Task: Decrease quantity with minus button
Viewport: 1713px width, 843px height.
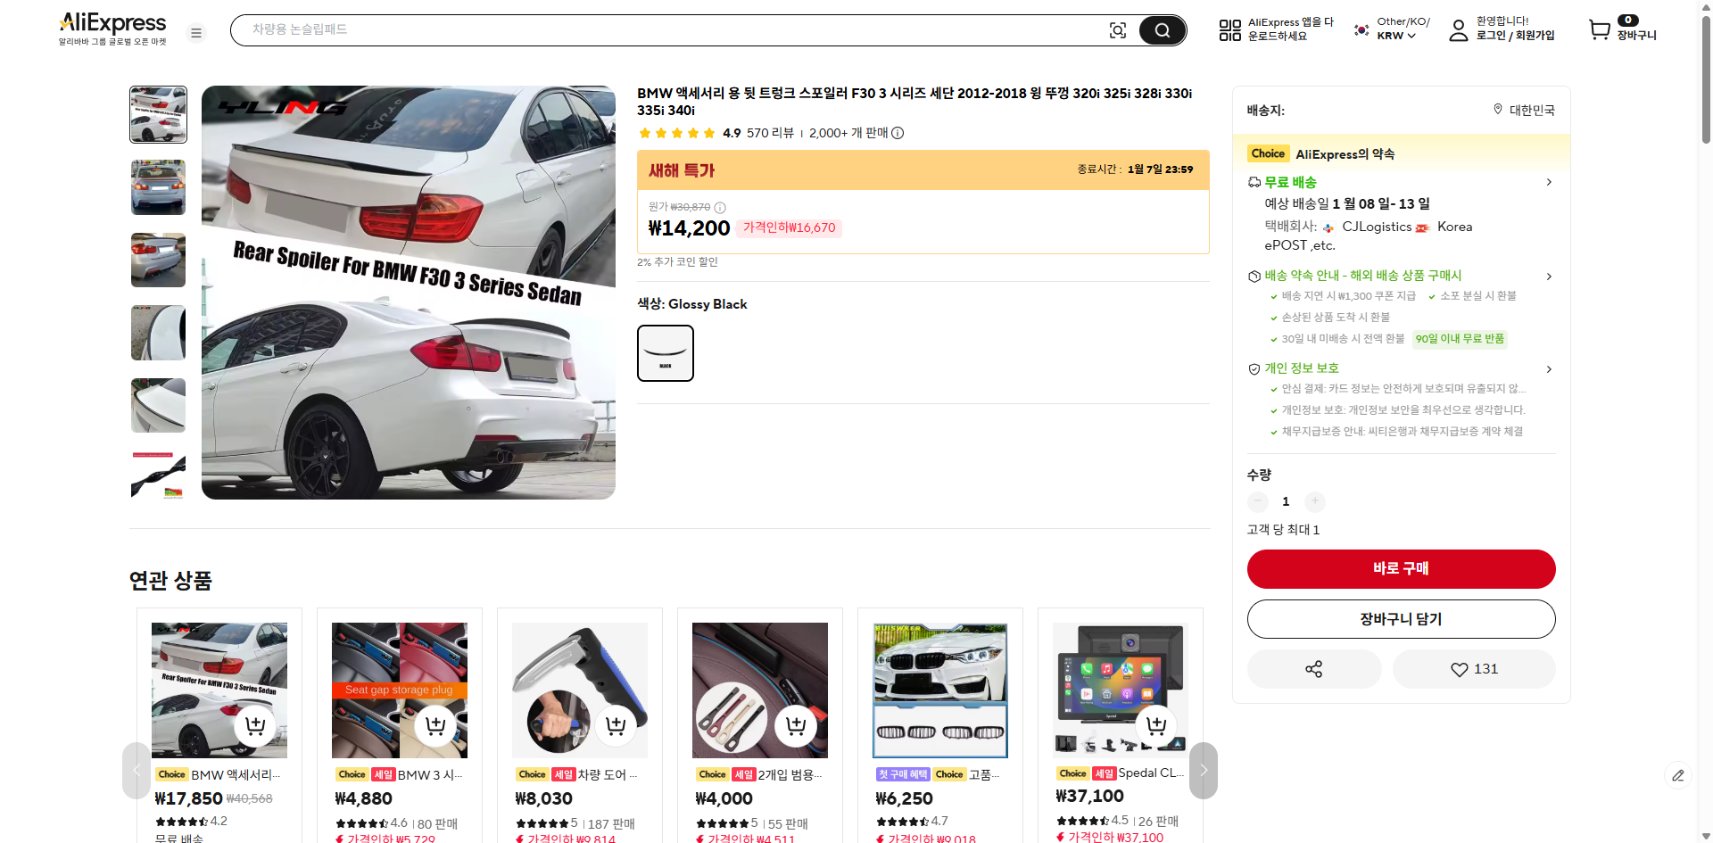Action: 1258,501
